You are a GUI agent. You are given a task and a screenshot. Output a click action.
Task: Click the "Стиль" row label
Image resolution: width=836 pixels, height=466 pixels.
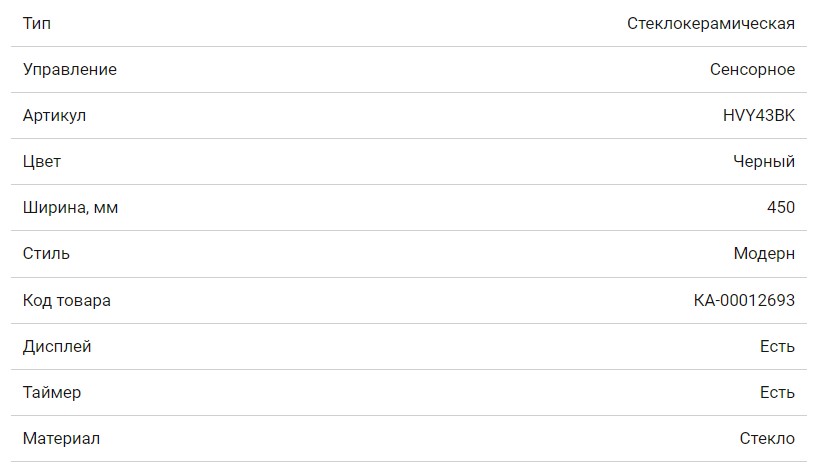pos(46,253)
